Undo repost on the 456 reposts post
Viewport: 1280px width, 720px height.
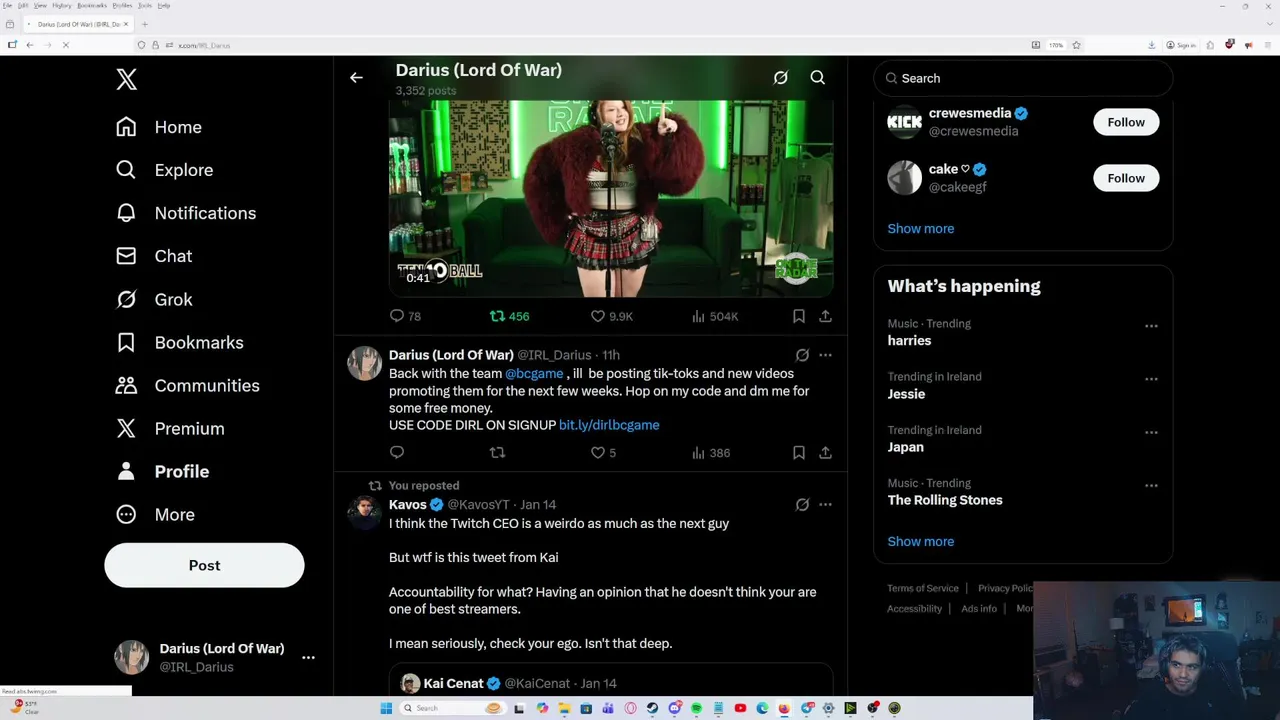point(509,316)
